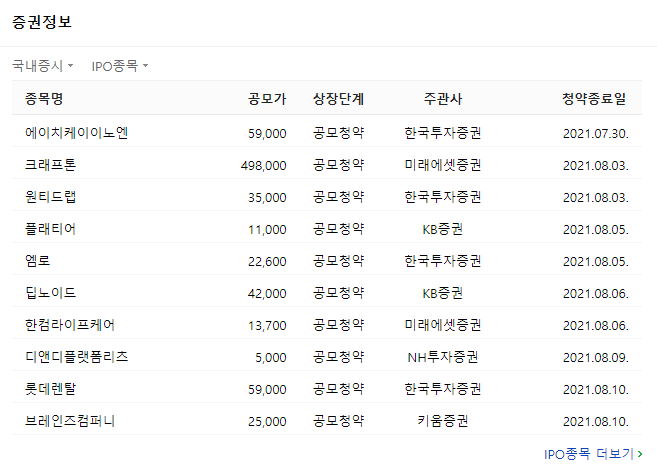657x470 pixels.
Task: Click the 22,600 offering price value
Action: click(x=267, y=261)
